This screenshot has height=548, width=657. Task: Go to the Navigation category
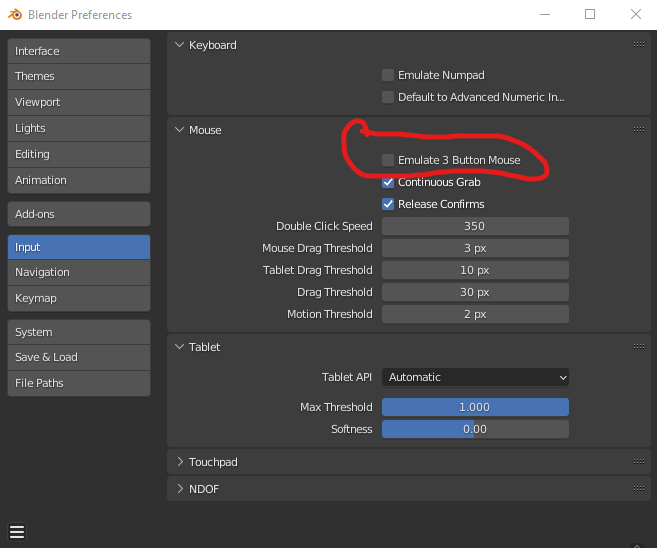(78, 272)
